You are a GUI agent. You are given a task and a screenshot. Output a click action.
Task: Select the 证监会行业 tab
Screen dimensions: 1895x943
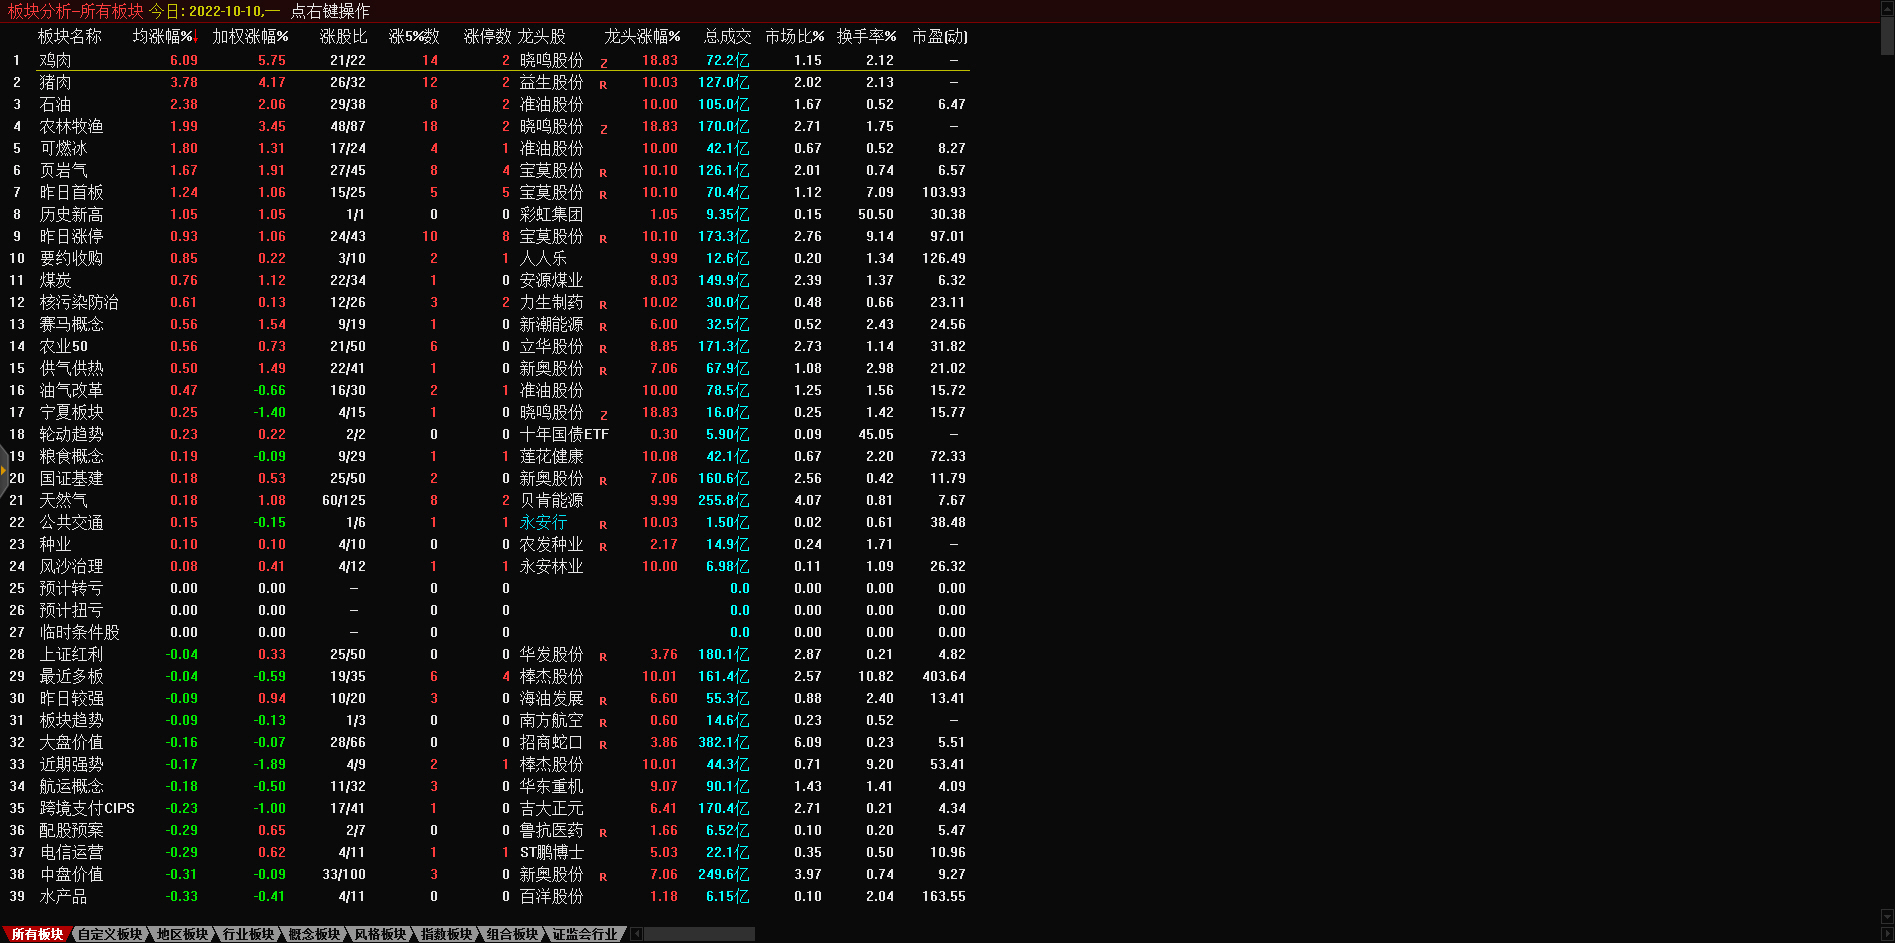(x=585, y=934)
